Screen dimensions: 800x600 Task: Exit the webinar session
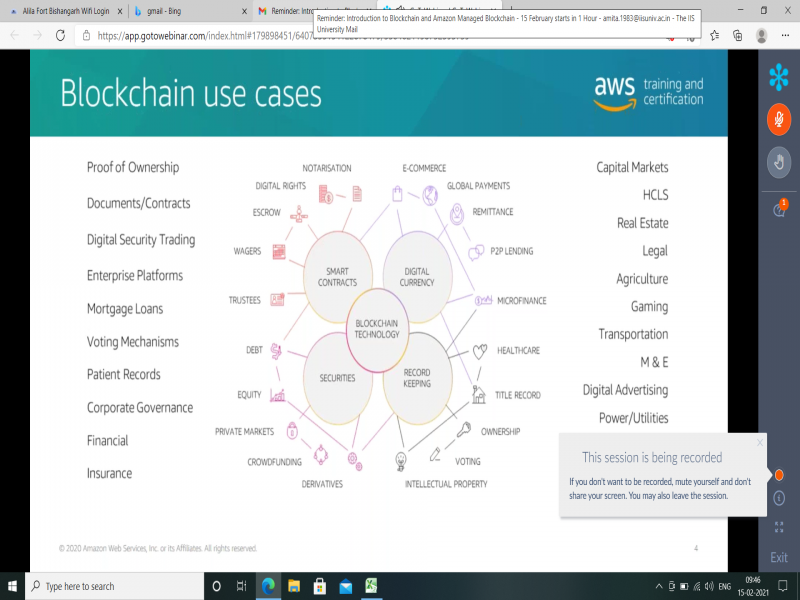coord(779,557)
